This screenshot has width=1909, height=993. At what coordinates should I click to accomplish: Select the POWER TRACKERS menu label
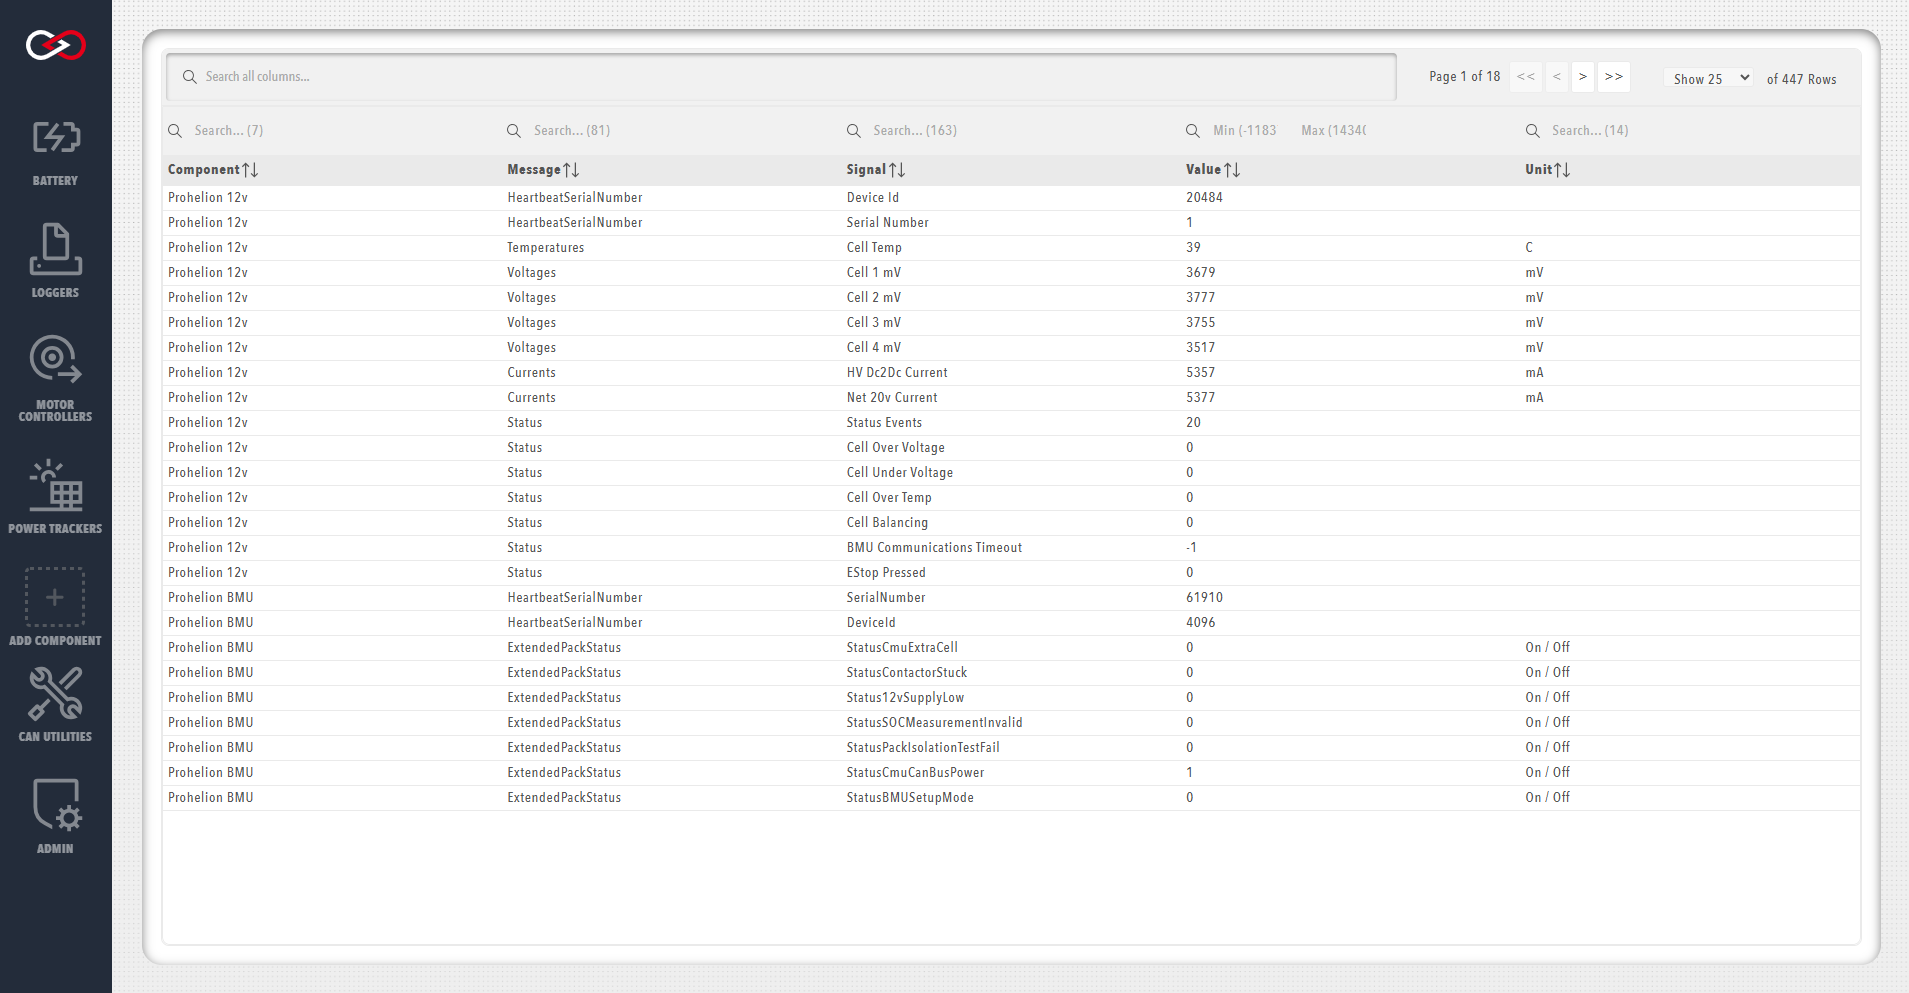(x=55, y=529)
